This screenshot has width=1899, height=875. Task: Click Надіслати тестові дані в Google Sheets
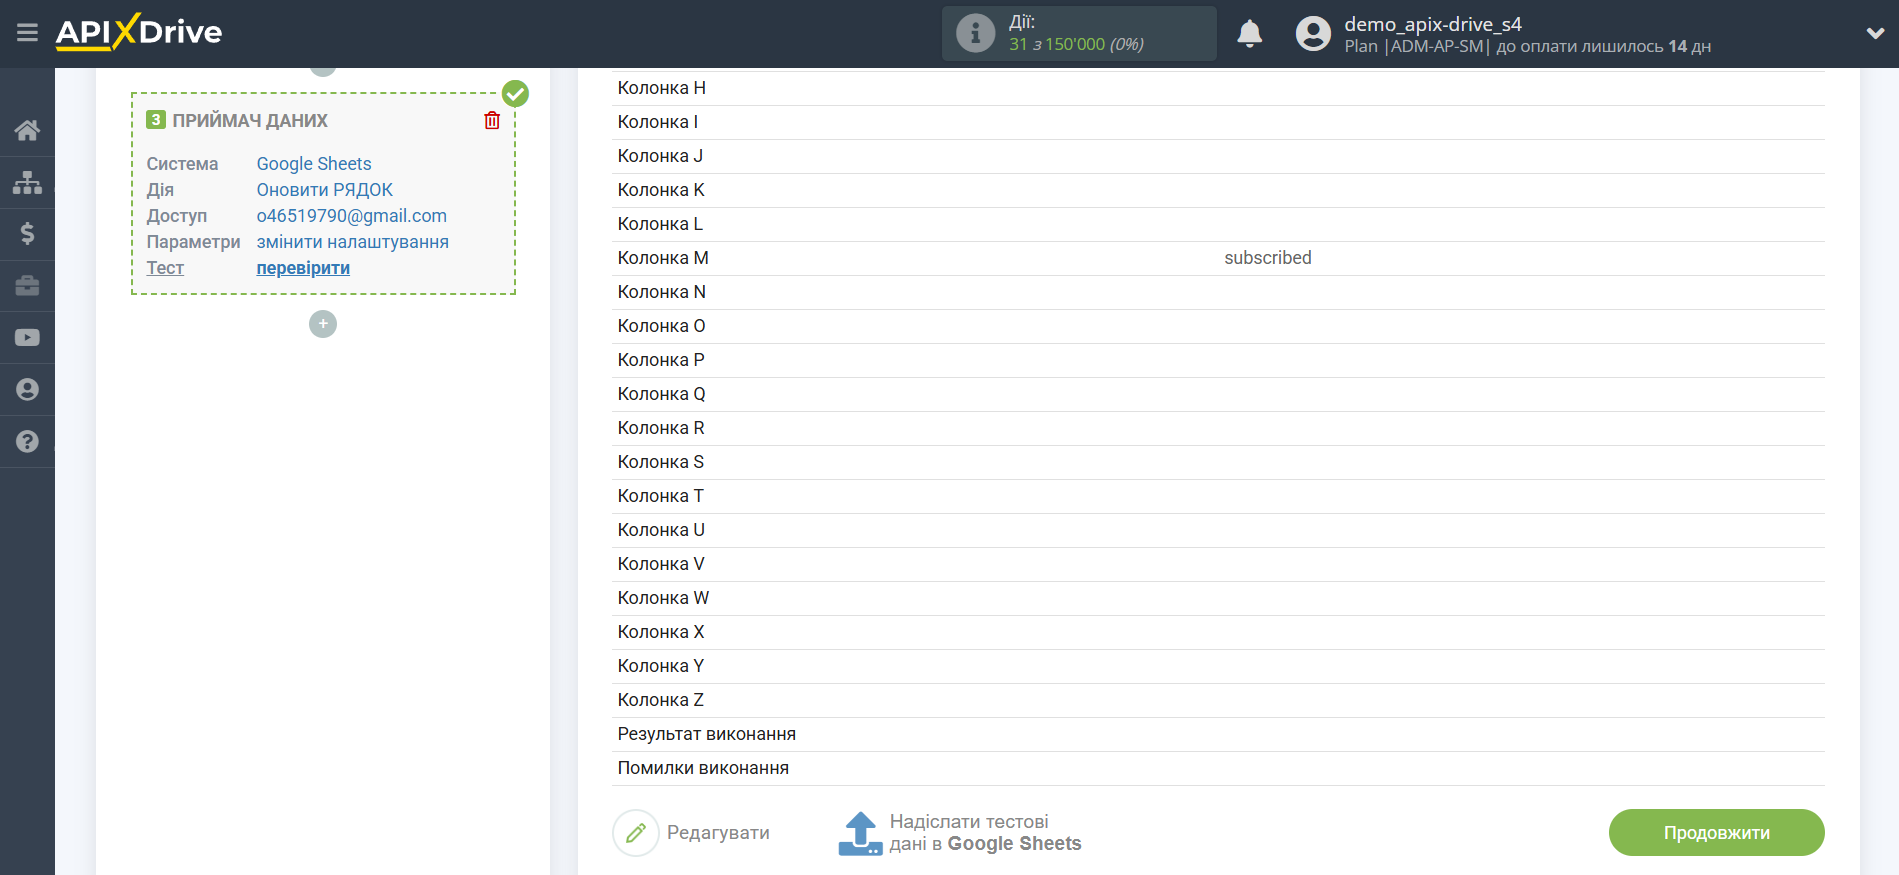coord(985,833)
